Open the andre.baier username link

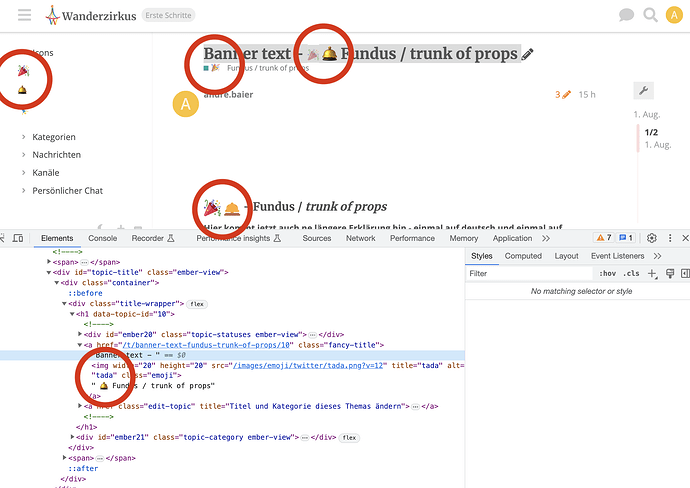tap(228, 94)
